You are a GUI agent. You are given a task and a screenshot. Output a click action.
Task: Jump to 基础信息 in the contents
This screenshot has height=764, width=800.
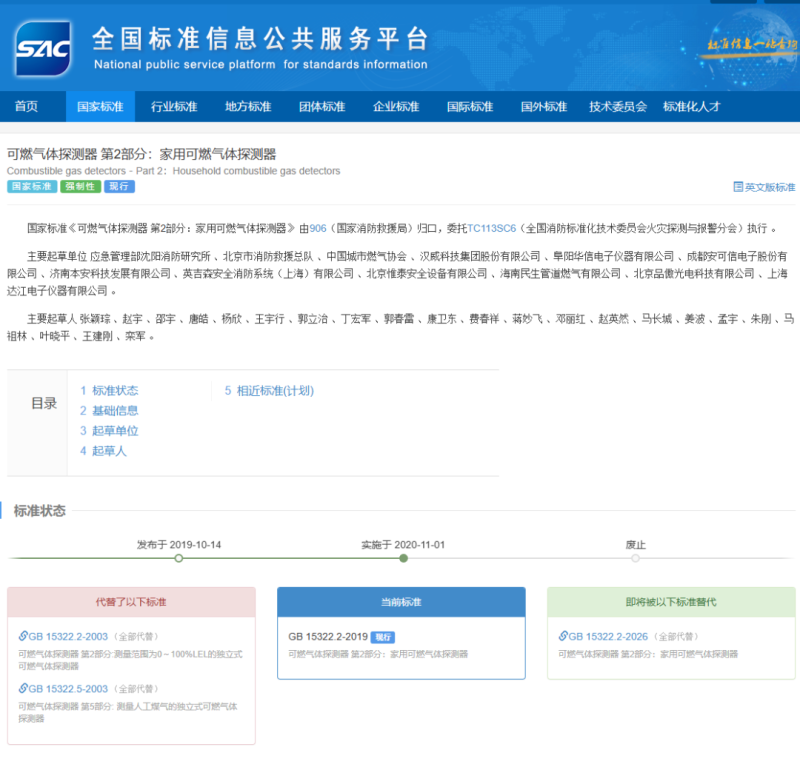click(x=114, y=410)
